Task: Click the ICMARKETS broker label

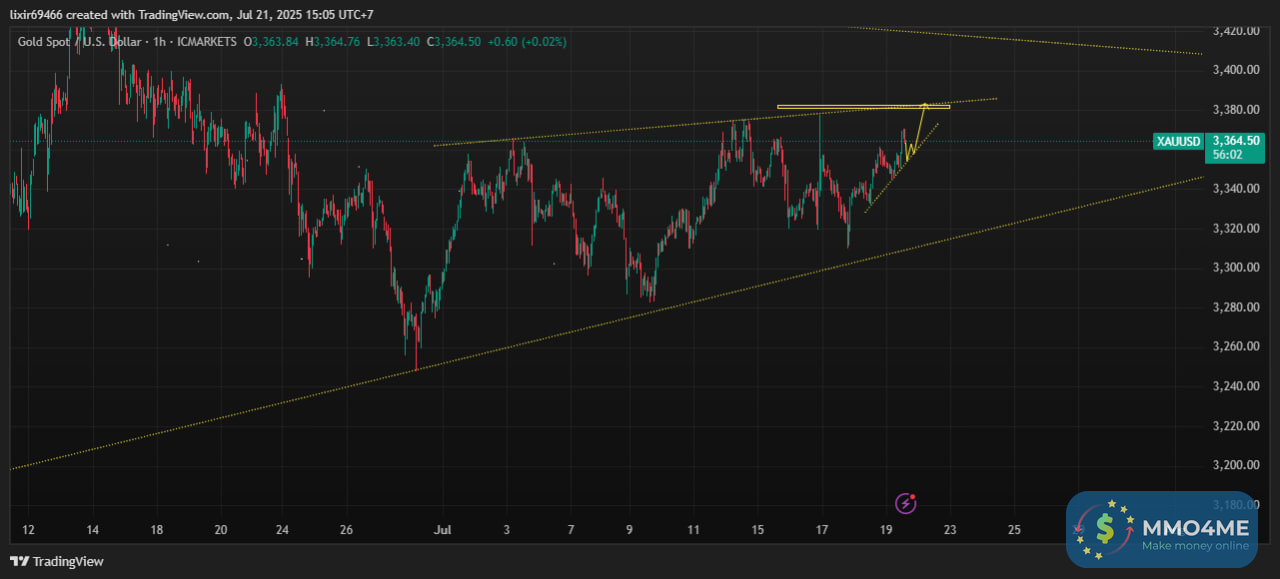Action: click(206, 42)
